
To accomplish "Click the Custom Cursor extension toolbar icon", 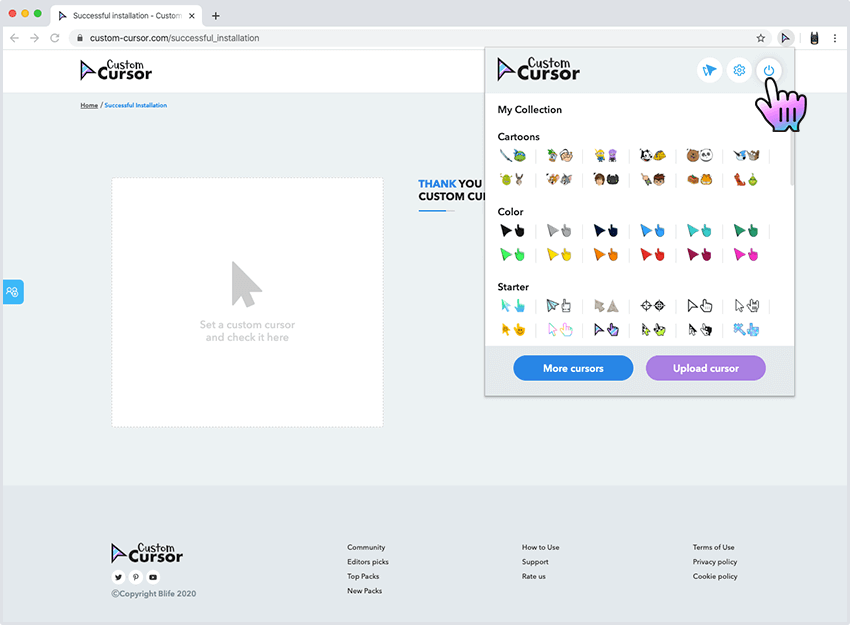I will [785, 38].
